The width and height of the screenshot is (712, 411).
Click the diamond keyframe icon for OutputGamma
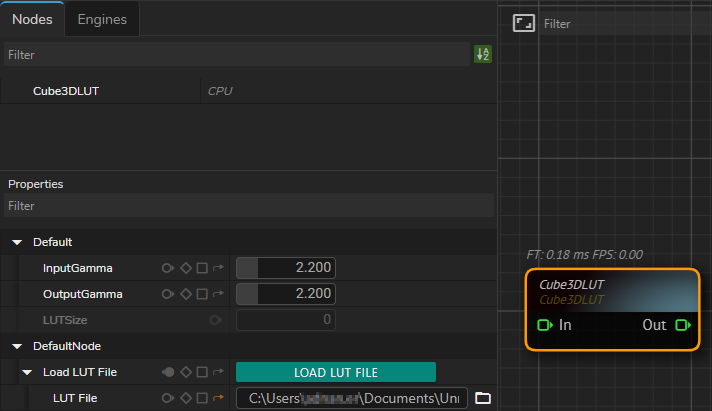[x=185, y=294]
